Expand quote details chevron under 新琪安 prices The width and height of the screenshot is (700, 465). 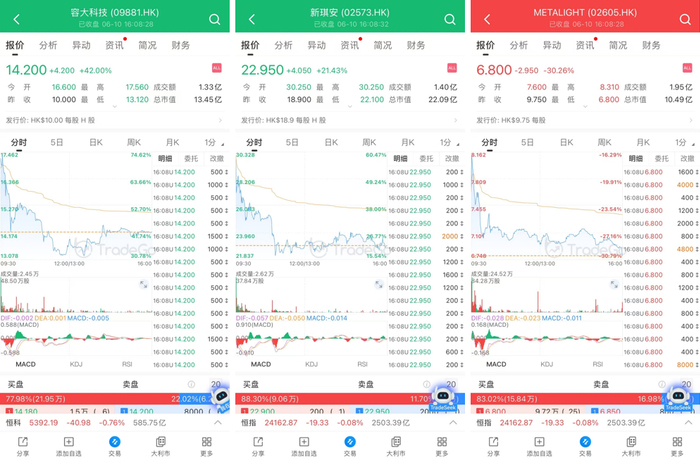350,107
